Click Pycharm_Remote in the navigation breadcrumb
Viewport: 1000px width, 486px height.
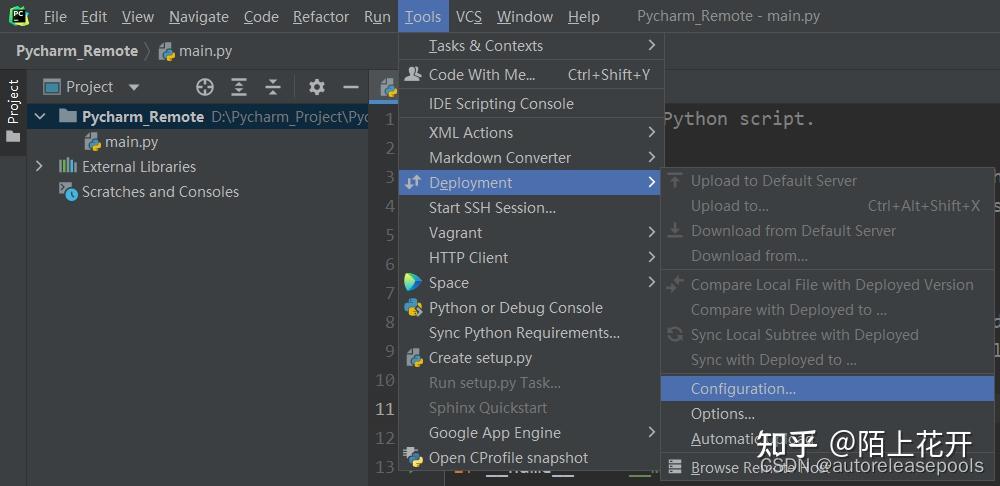pyautogui.click(x=76, y=51)
